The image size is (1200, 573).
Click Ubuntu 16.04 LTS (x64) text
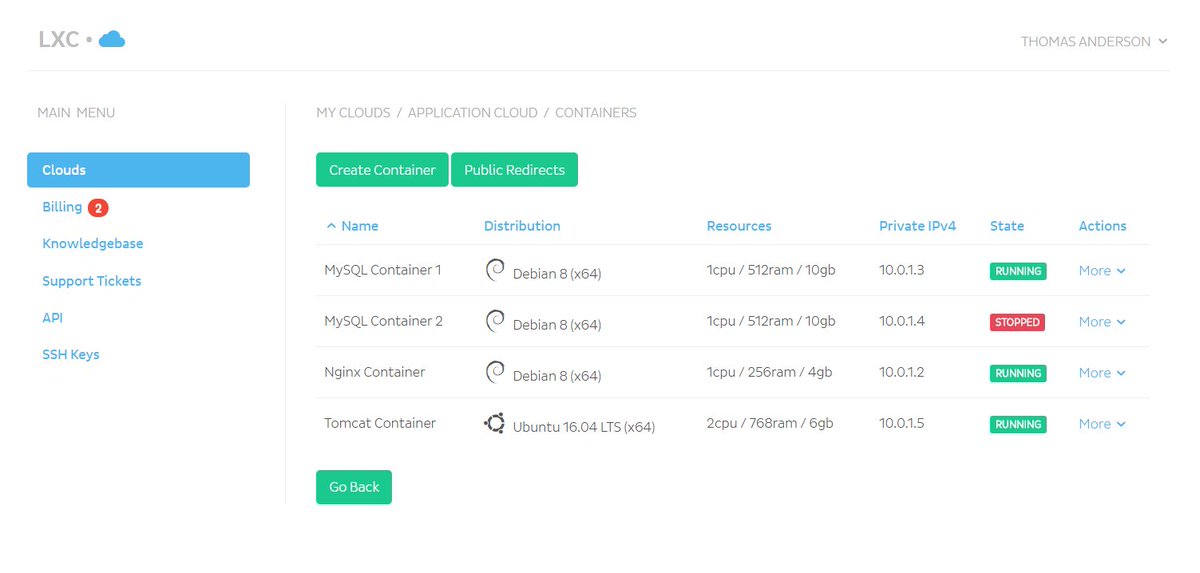tap(584, 427)
